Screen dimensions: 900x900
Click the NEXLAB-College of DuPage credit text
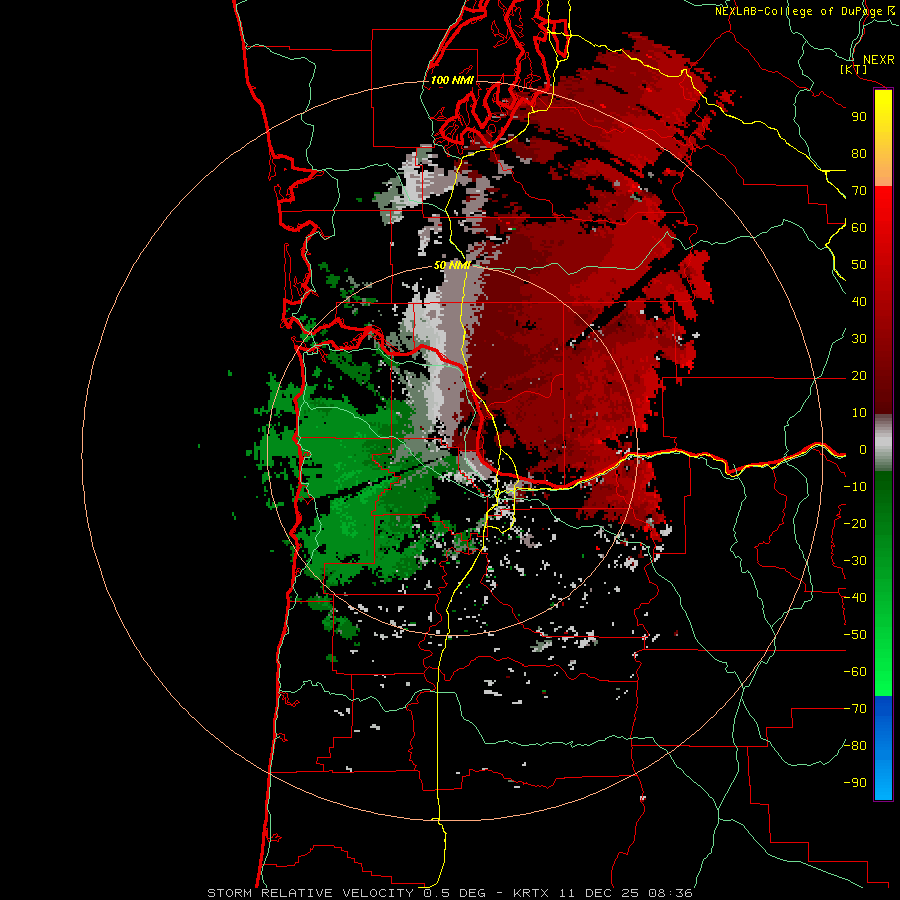click(799, 11)
